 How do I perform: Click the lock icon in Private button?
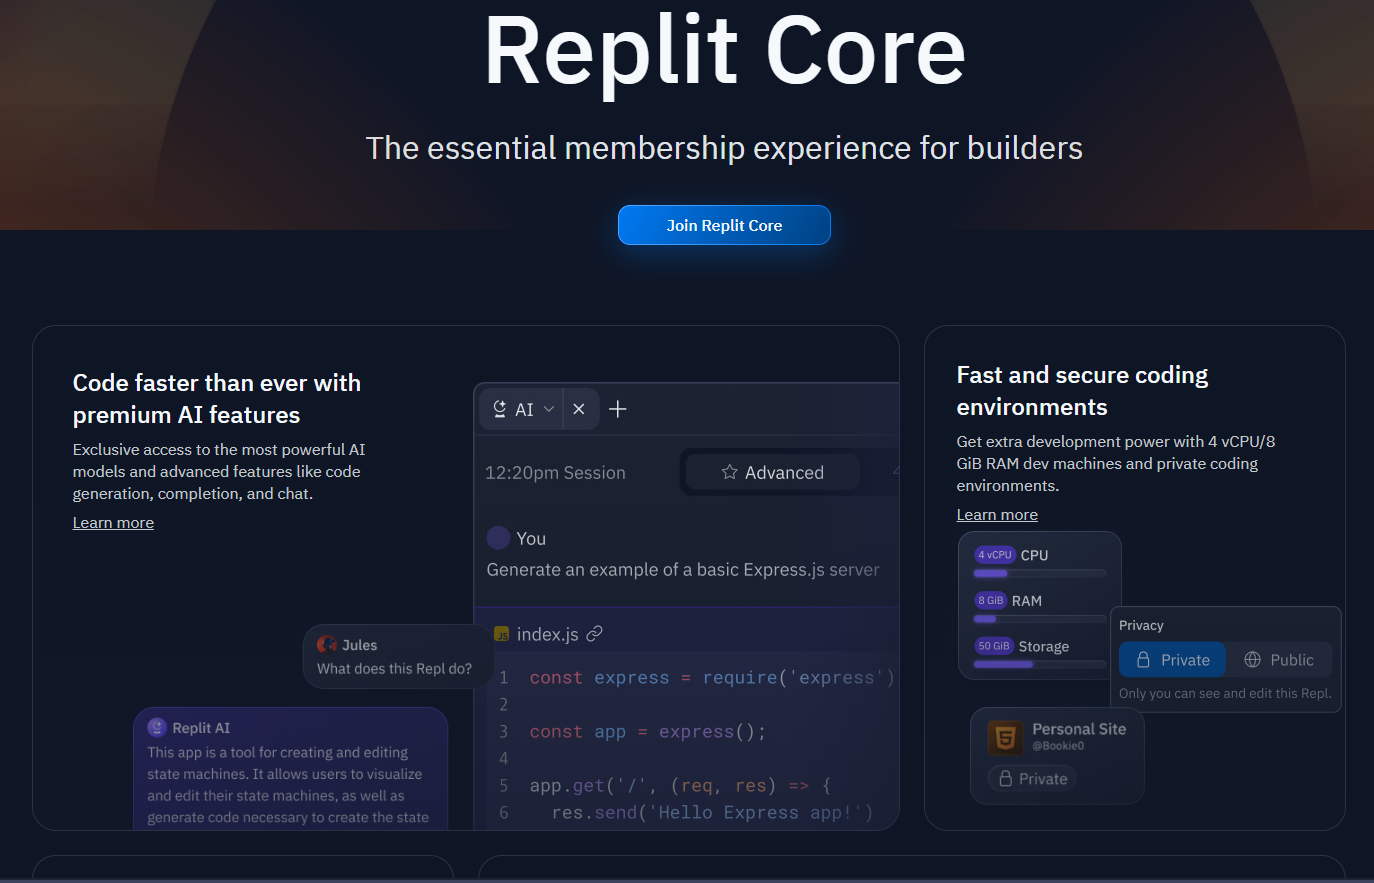[1143, 660]
